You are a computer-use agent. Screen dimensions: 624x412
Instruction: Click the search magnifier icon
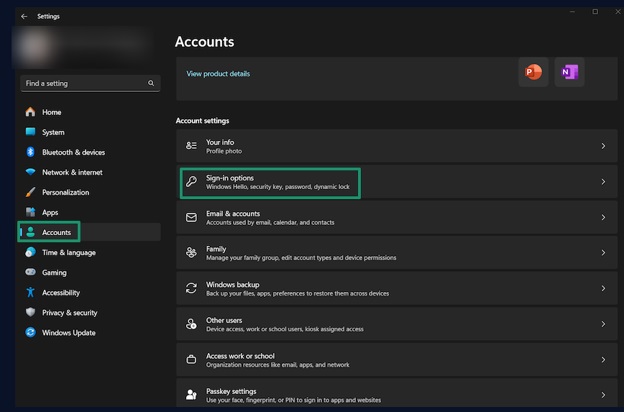[151, 83]
